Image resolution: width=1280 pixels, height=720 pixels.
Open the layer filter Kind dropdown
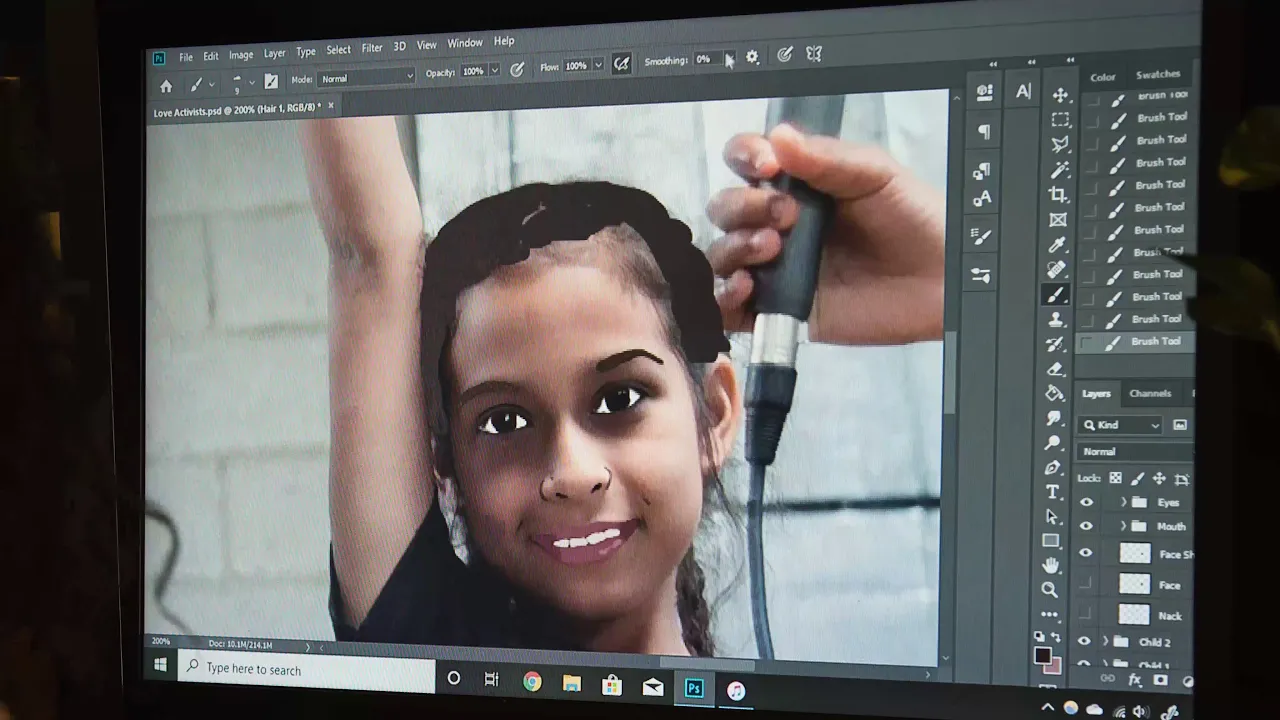(1120, 425)
